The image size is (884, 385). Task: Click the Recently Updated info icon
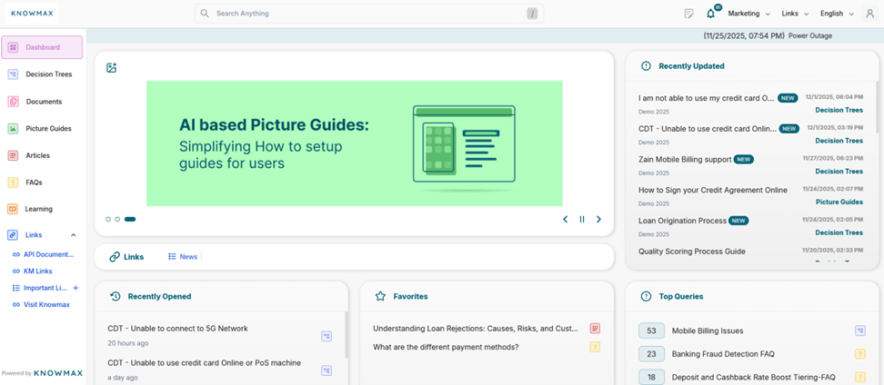(646, 66)
